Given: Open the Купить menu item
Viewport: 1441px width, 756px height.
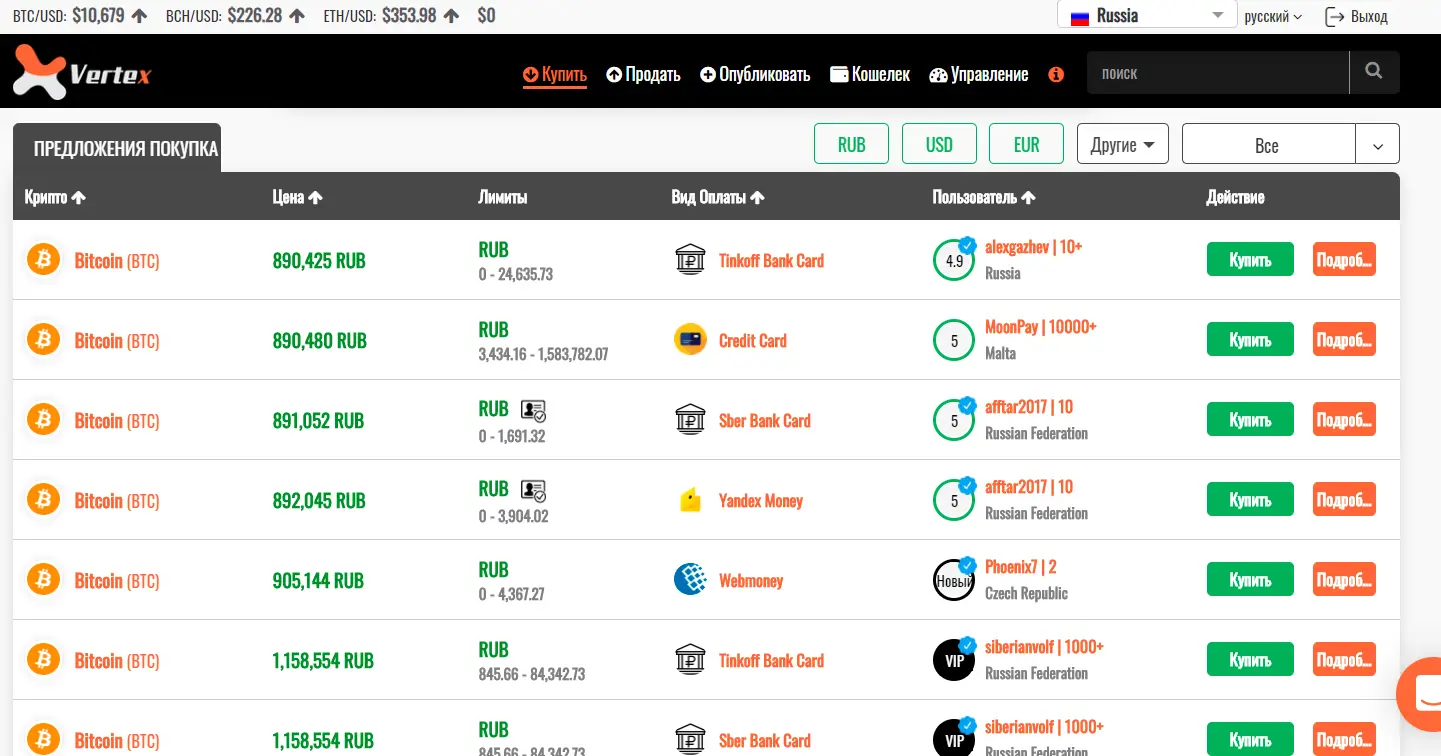Looking at the screenshot, I should pos(555,74).
